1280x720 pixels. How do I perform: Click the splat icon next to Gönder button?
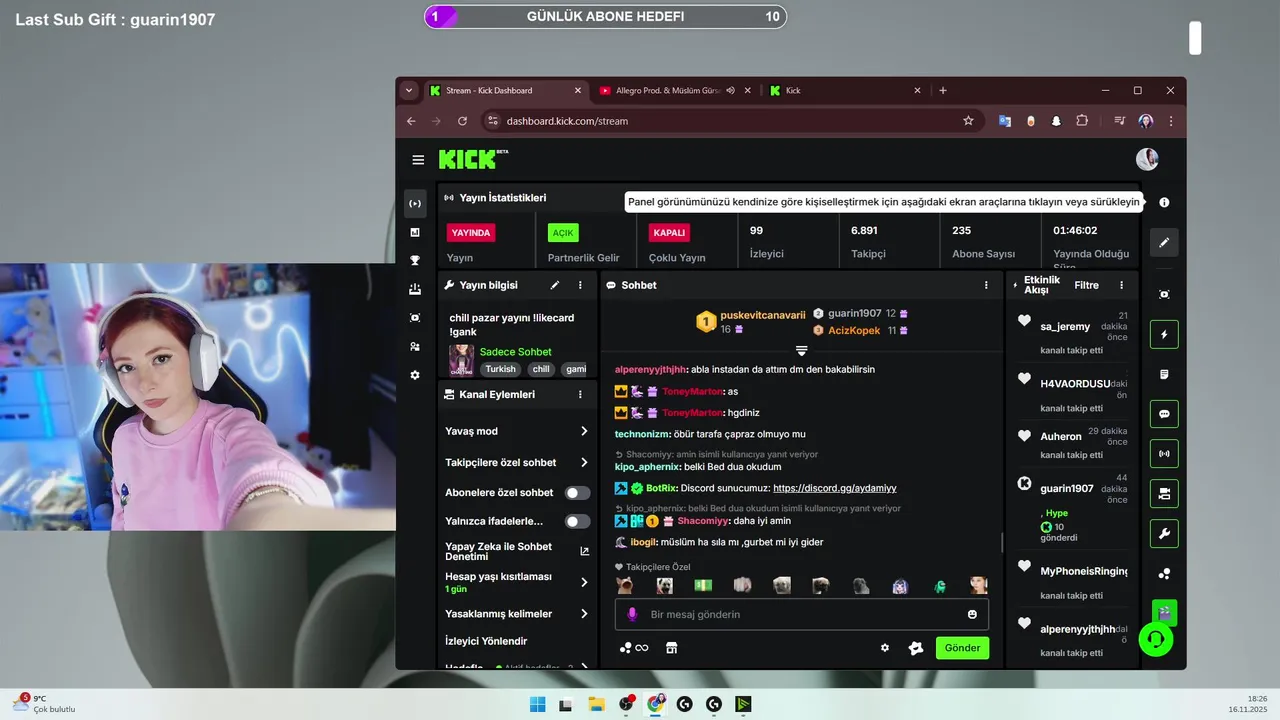(x=915, y=648)
